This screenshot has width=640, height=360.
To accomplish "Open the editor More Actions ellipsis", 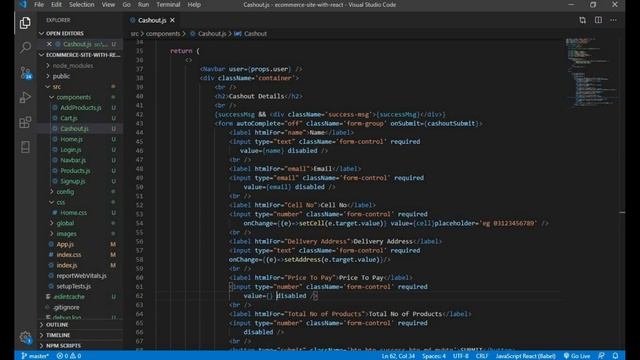I will point(613,20).
